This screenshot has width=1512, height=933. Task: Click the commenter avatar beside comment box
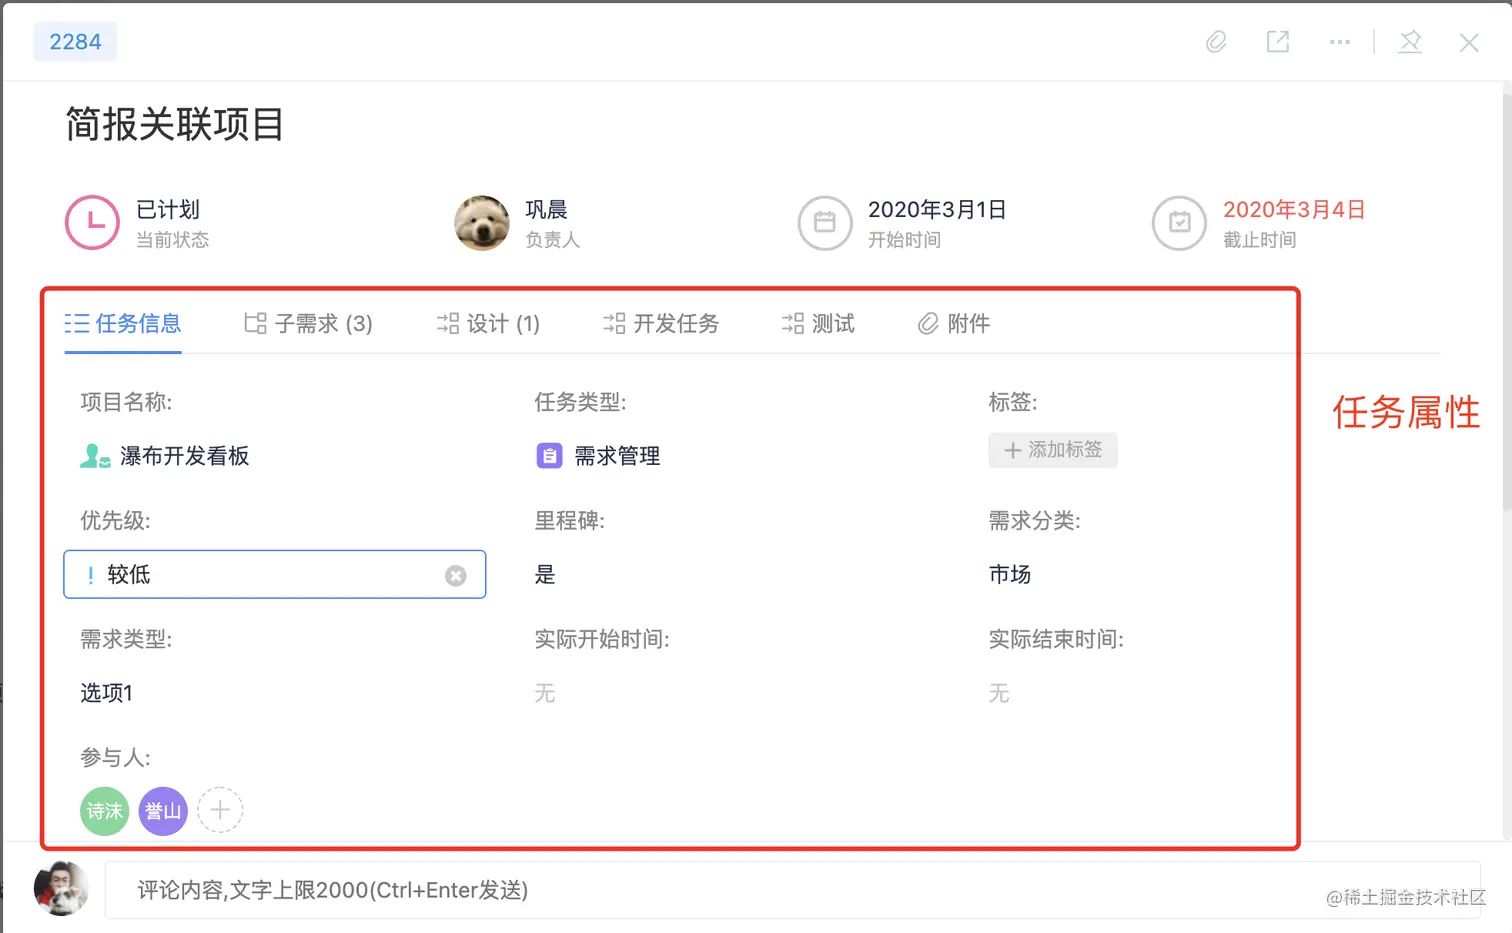61,888
